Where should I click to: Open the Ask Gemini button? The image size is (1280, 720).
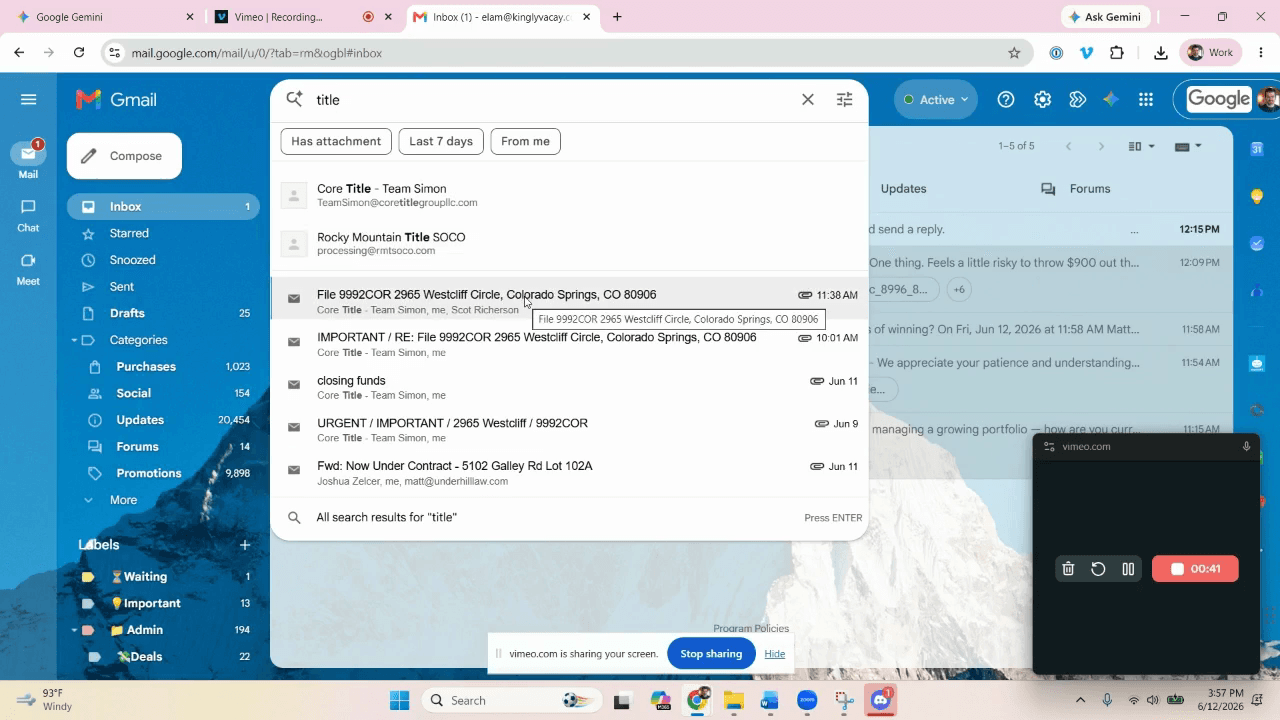click(1105, 17)
